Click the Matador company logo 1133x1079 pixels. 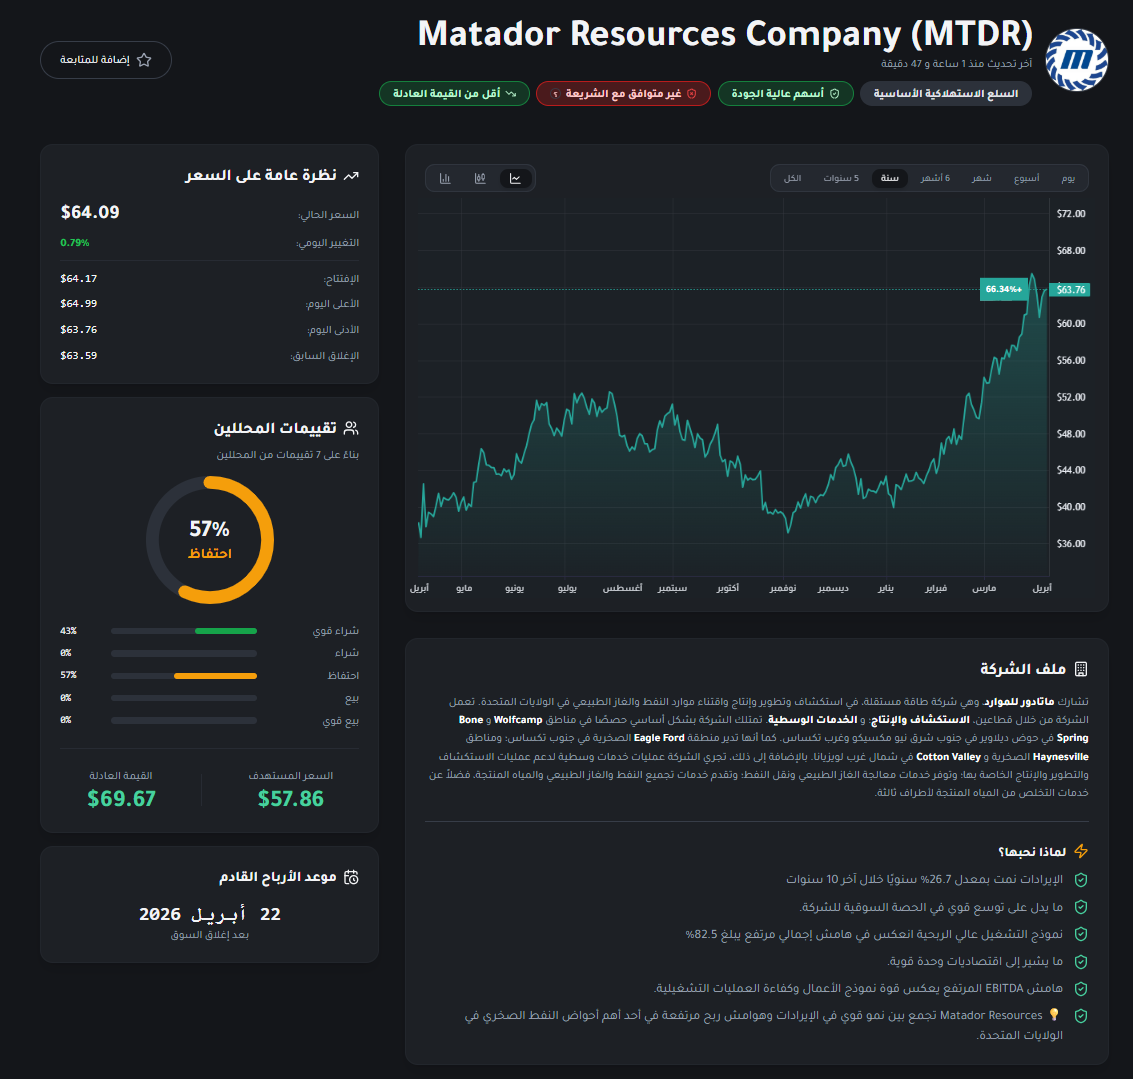[x=1077, y=60]
